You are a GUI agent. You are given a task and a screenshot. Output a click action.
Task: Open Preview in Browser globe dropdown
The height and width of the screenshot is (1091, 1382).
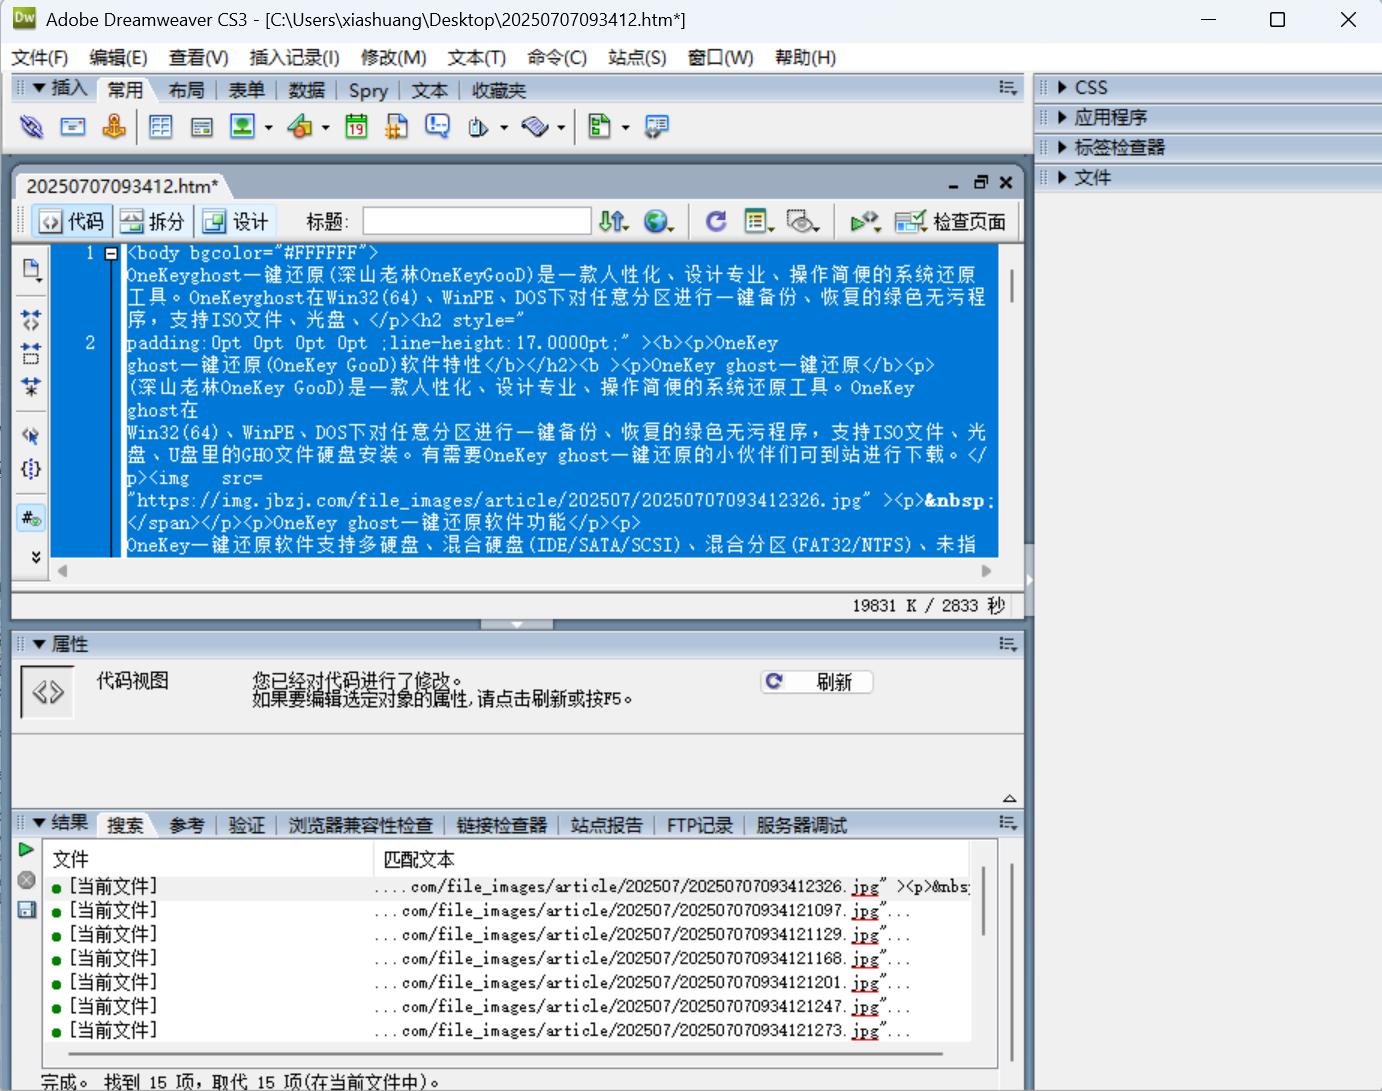coord(658,221)
